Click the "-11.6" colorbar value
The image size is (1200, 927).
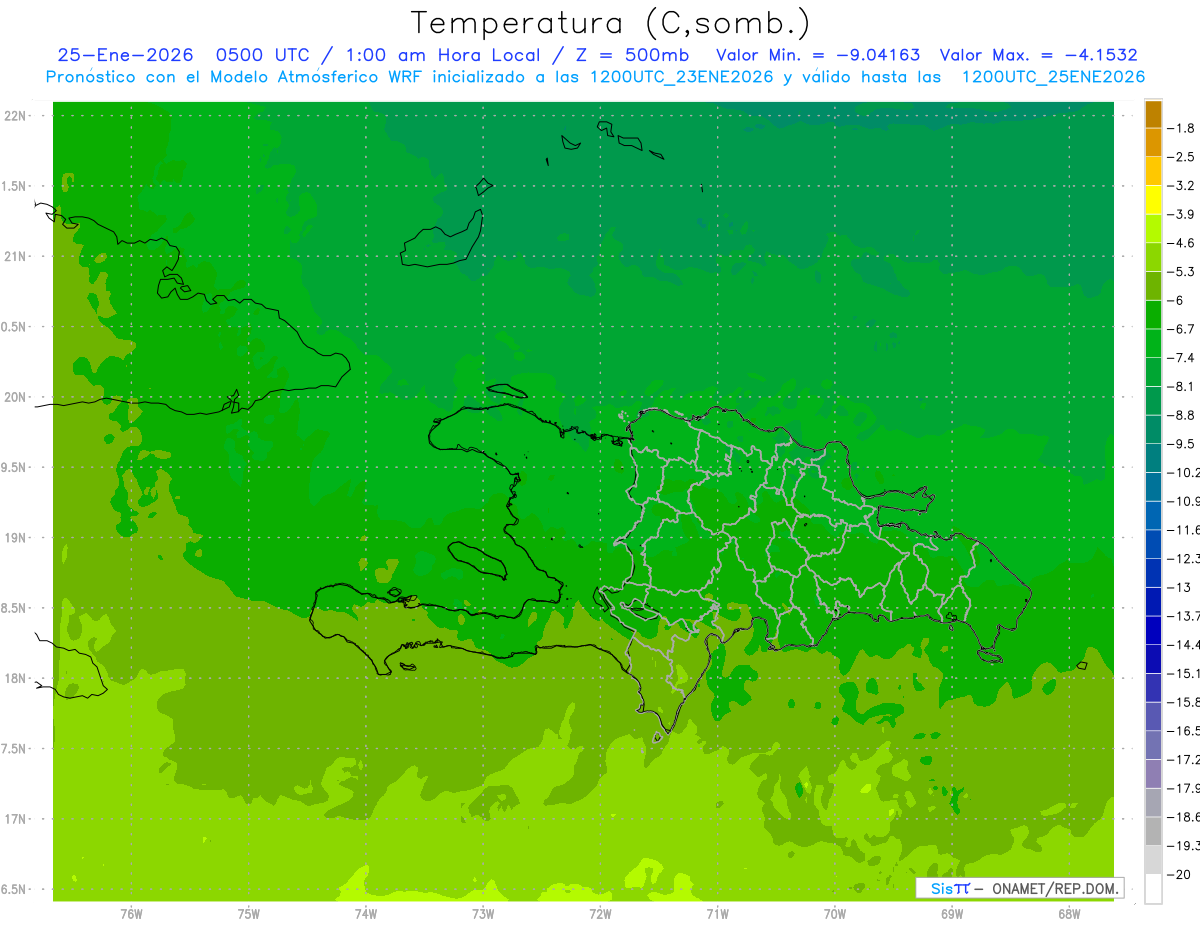pyautogui.click(x=1183, y=530)
